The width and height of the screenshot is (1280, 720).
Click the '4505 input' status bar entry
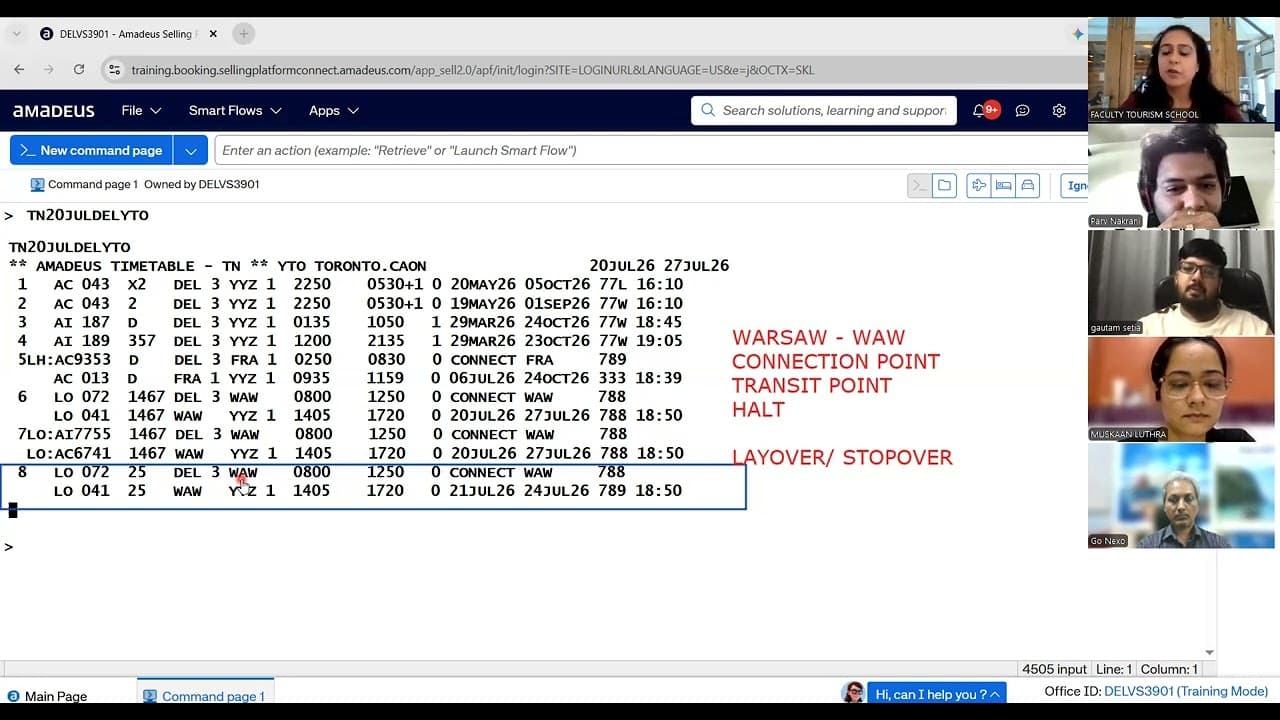1054,670
